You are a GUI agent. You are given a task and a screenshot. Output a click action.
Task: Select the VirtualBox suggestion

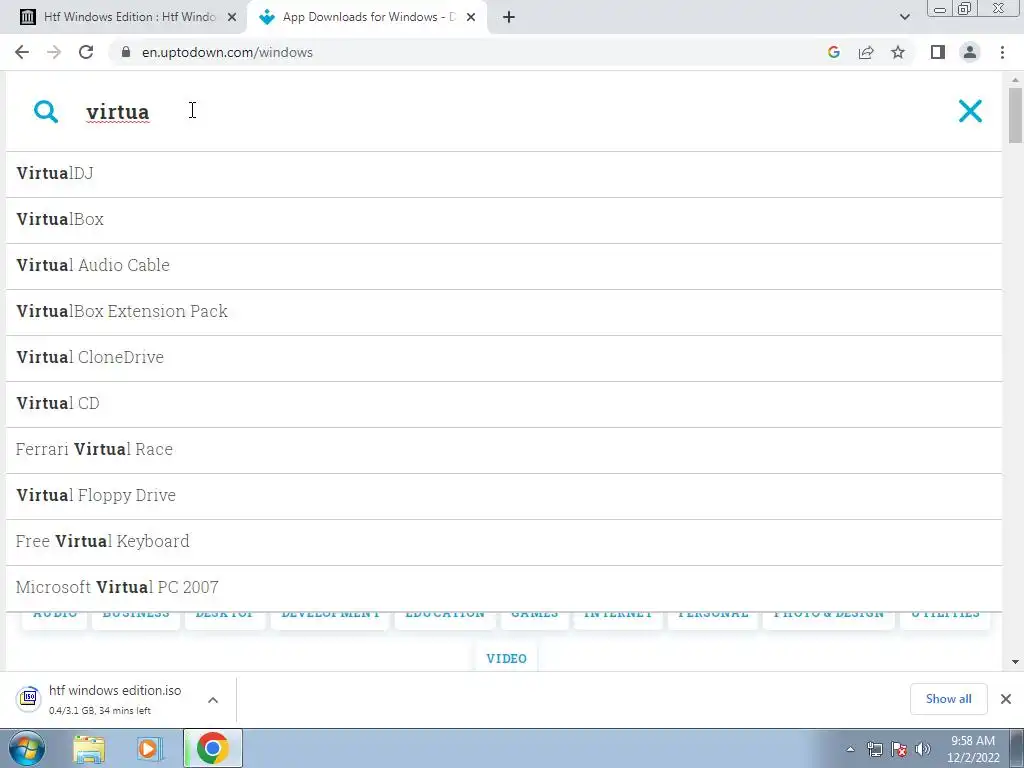(504, 220)
